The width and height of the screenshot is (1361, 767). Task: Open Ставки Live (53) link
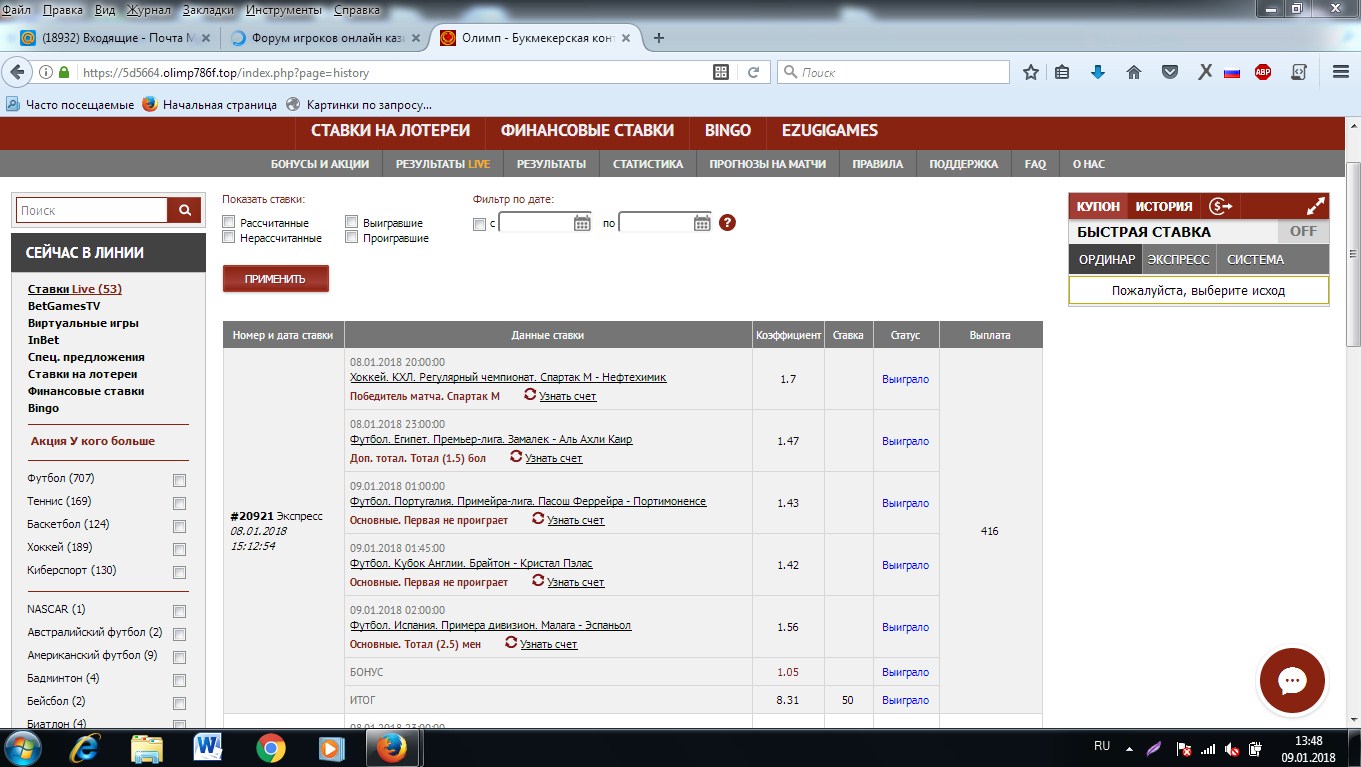[75, 289]
